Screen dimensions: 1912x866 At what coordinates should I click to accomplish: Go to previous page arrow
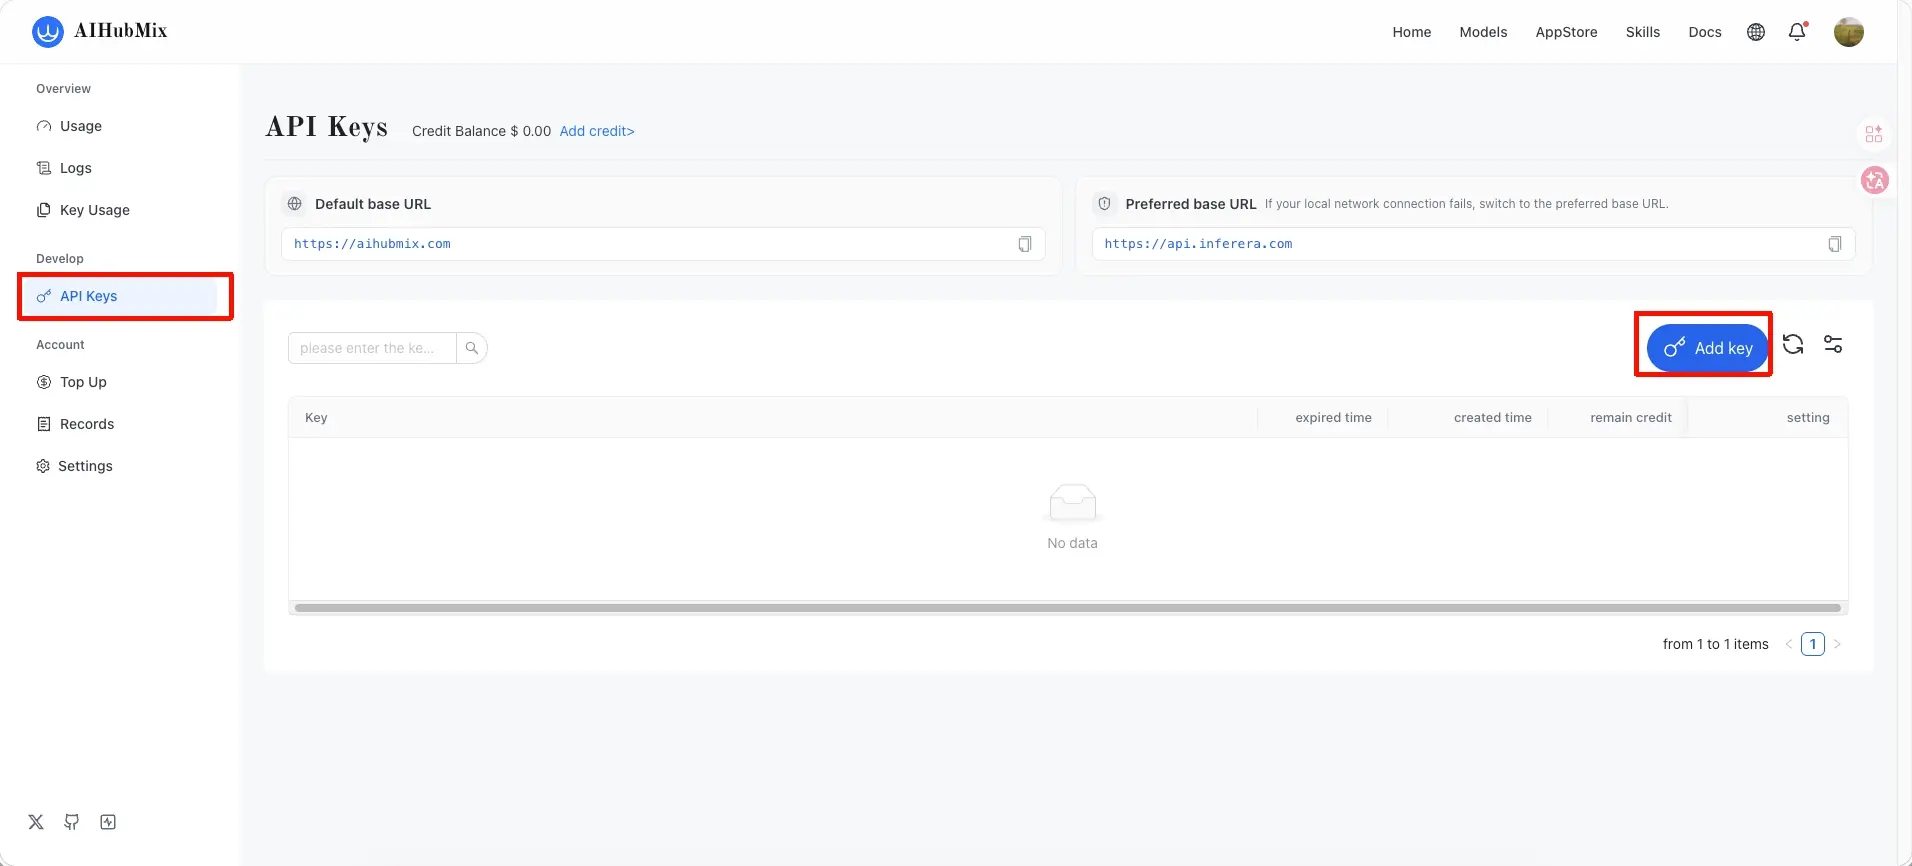pyautogui.click(x=1789, y=644)
